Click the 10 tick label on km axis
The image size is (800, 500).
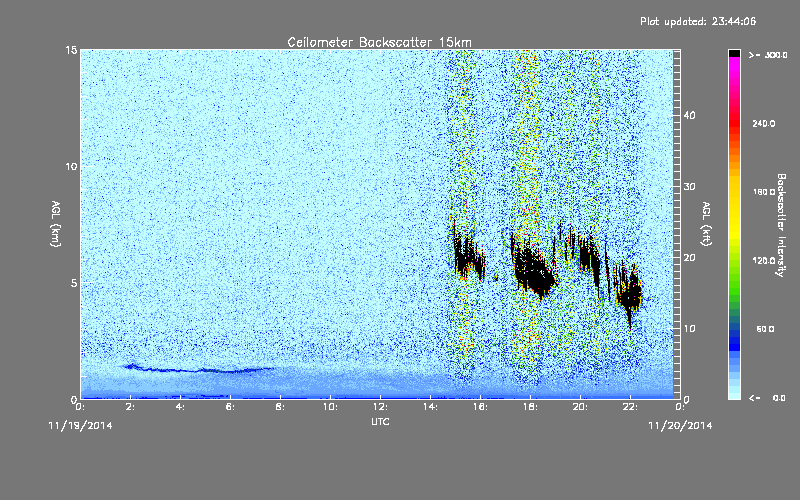click(x=71, y=167)
